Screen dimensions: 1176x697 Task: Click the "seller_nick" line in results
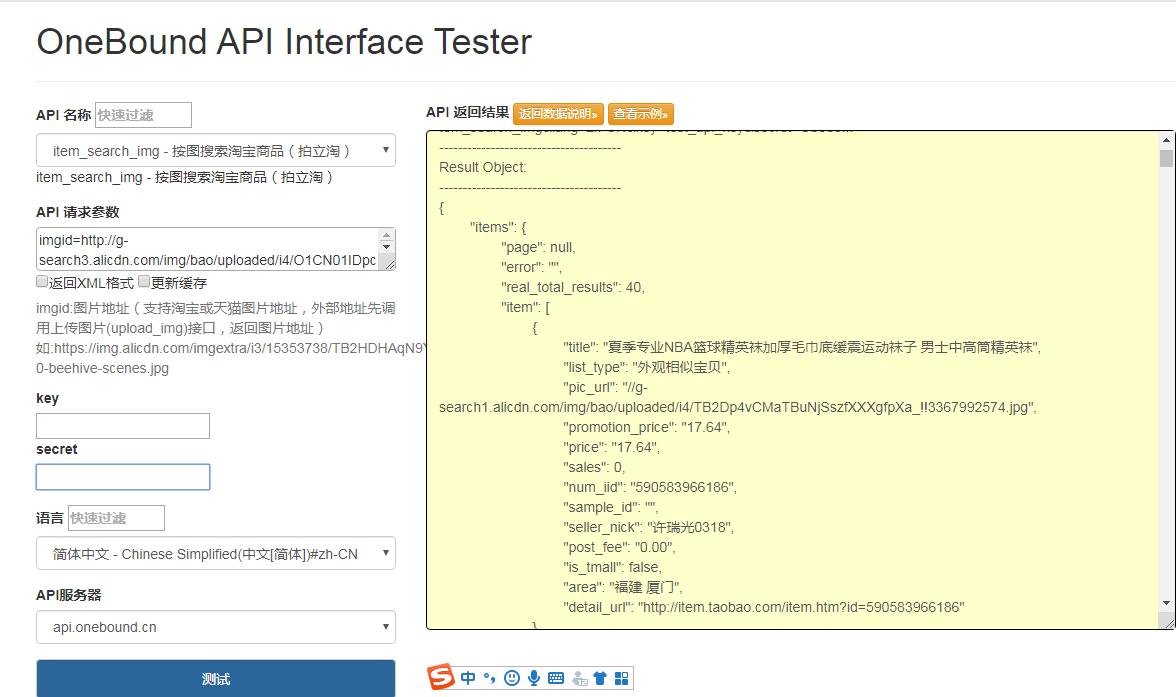[649, 527]
